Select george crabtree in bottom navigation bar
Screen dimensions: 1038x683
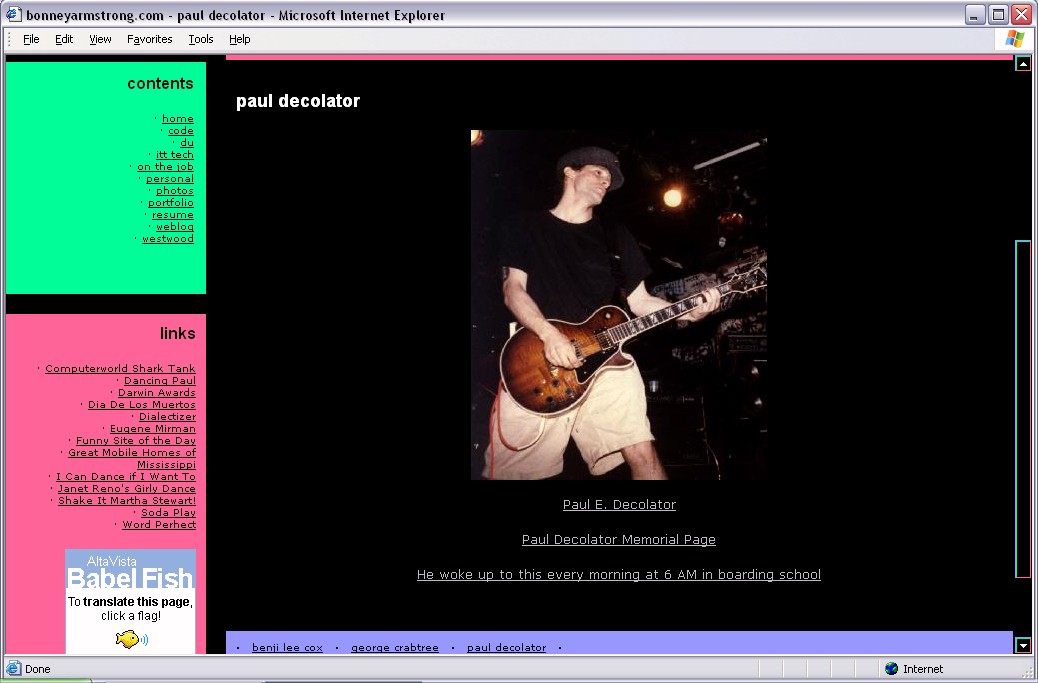tap(394, 648)
